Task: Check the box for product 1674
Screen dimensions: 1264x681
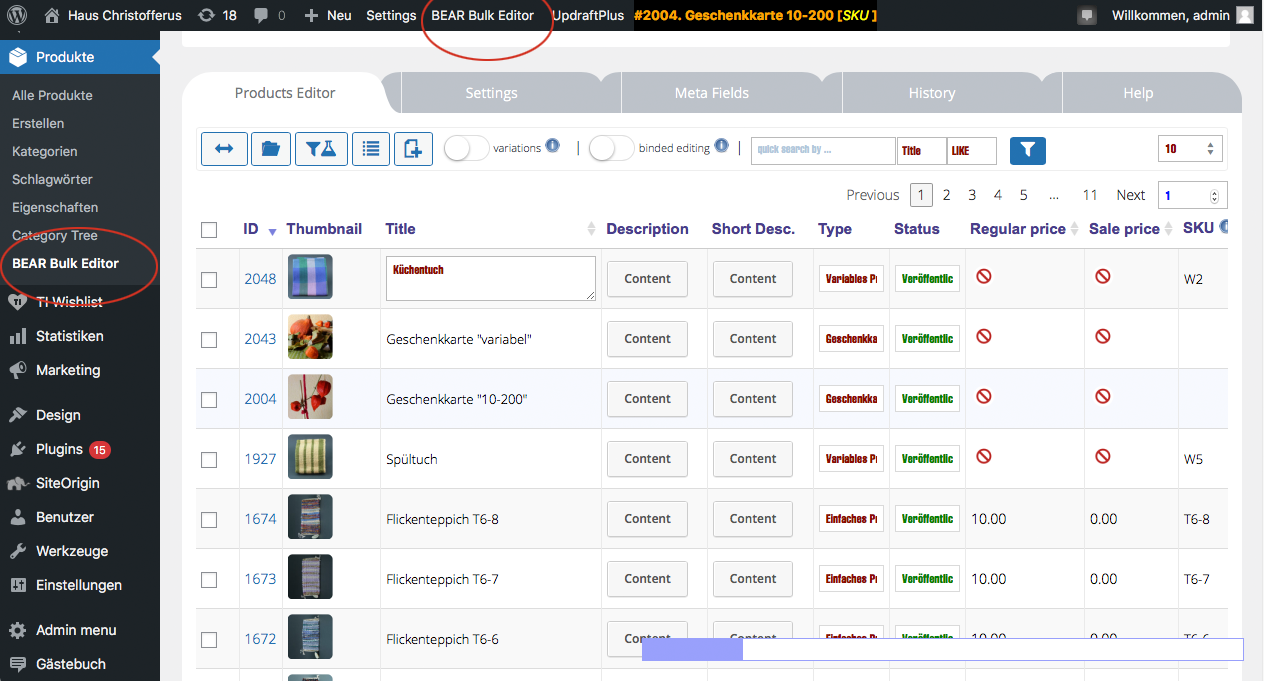Action: (x=209, y=520)
